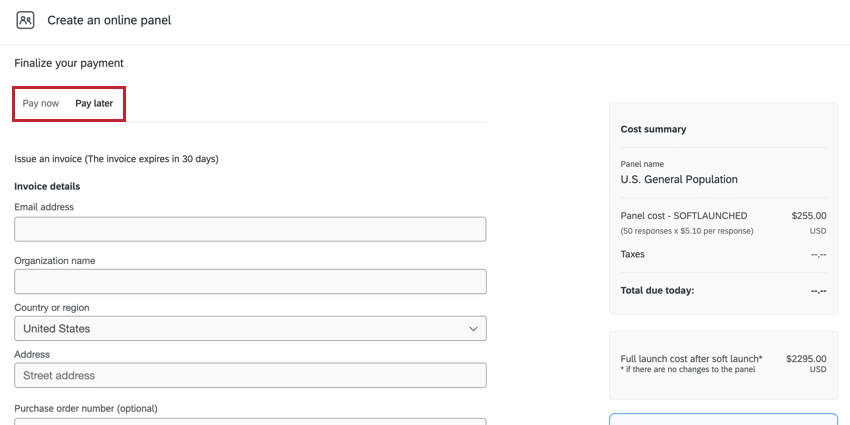Click the $2295.00 full launch amount
850x425 pixels.
point(806,358)
